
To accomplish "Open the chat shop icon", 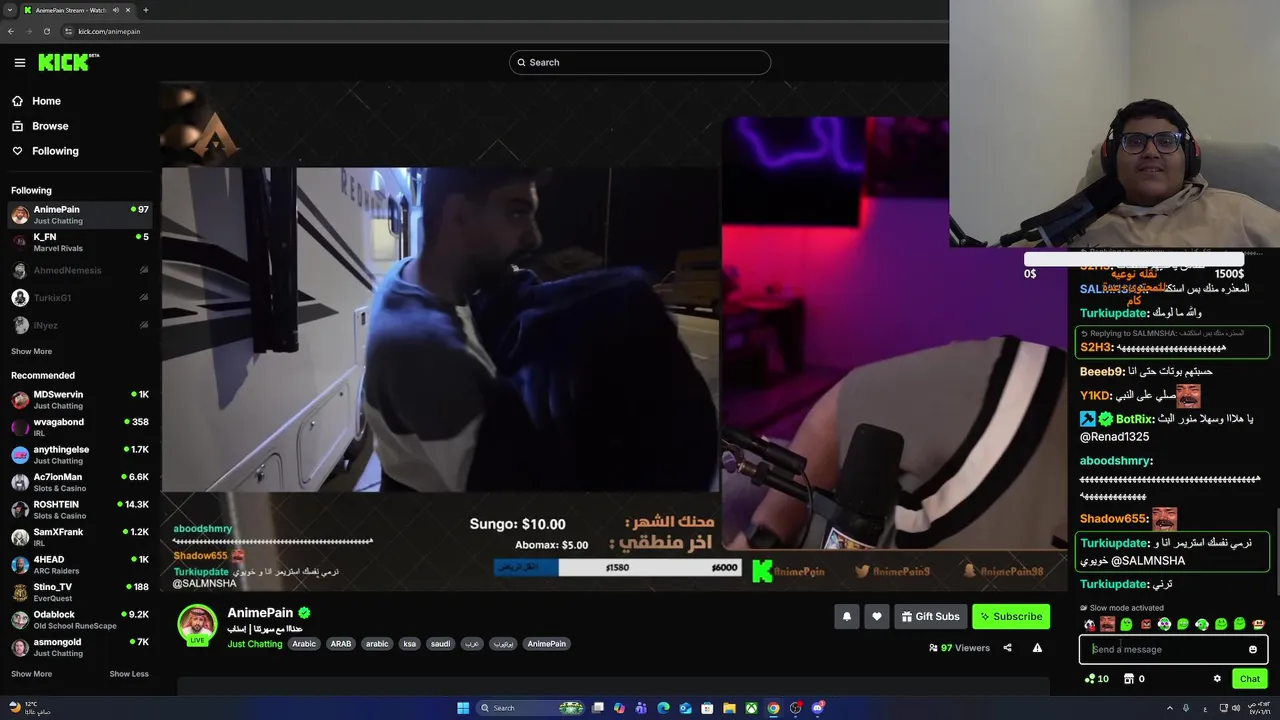I will click(1129, 679).
